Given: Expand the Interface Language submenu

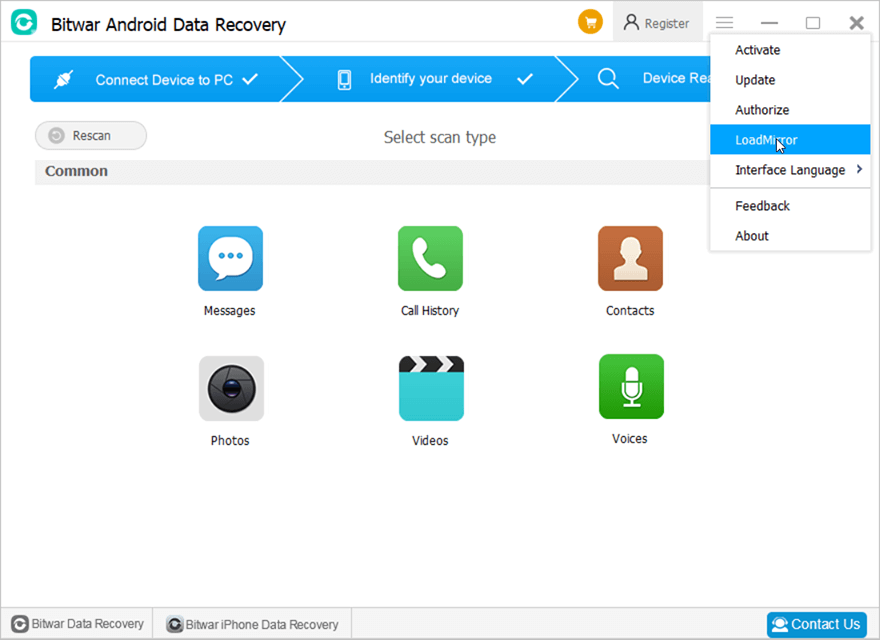Looking at the screenshot, I should (790, 170).
